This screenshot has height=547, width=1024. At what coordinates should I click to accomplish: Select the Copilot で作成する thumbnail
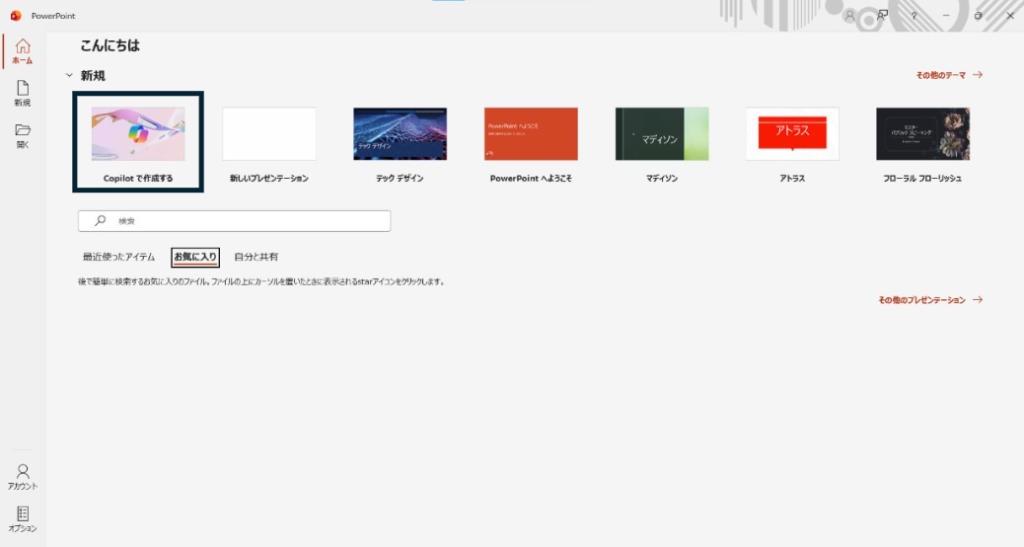[138, 135]
